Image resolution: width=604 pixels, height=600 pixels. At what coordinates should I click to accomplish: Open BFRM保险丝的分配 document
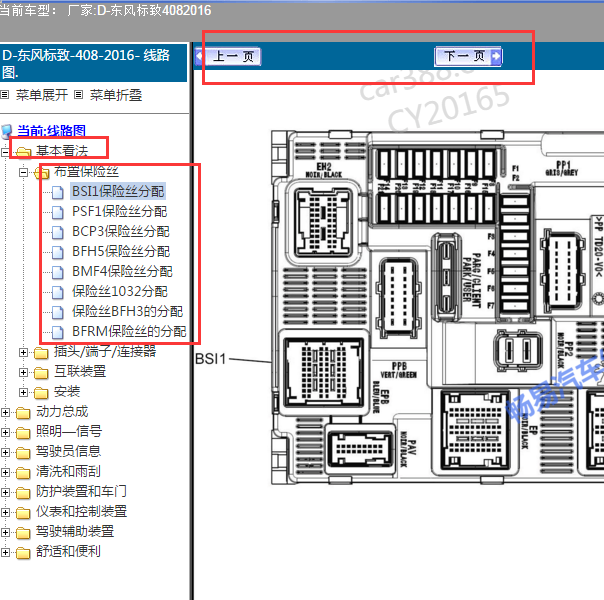pos(129,331)
